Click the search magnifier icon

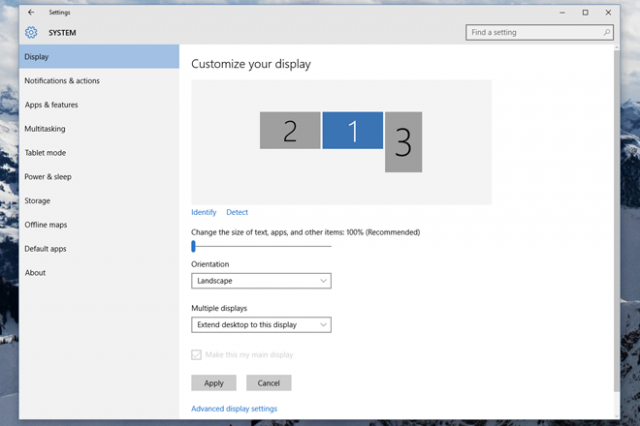point(606,33)
